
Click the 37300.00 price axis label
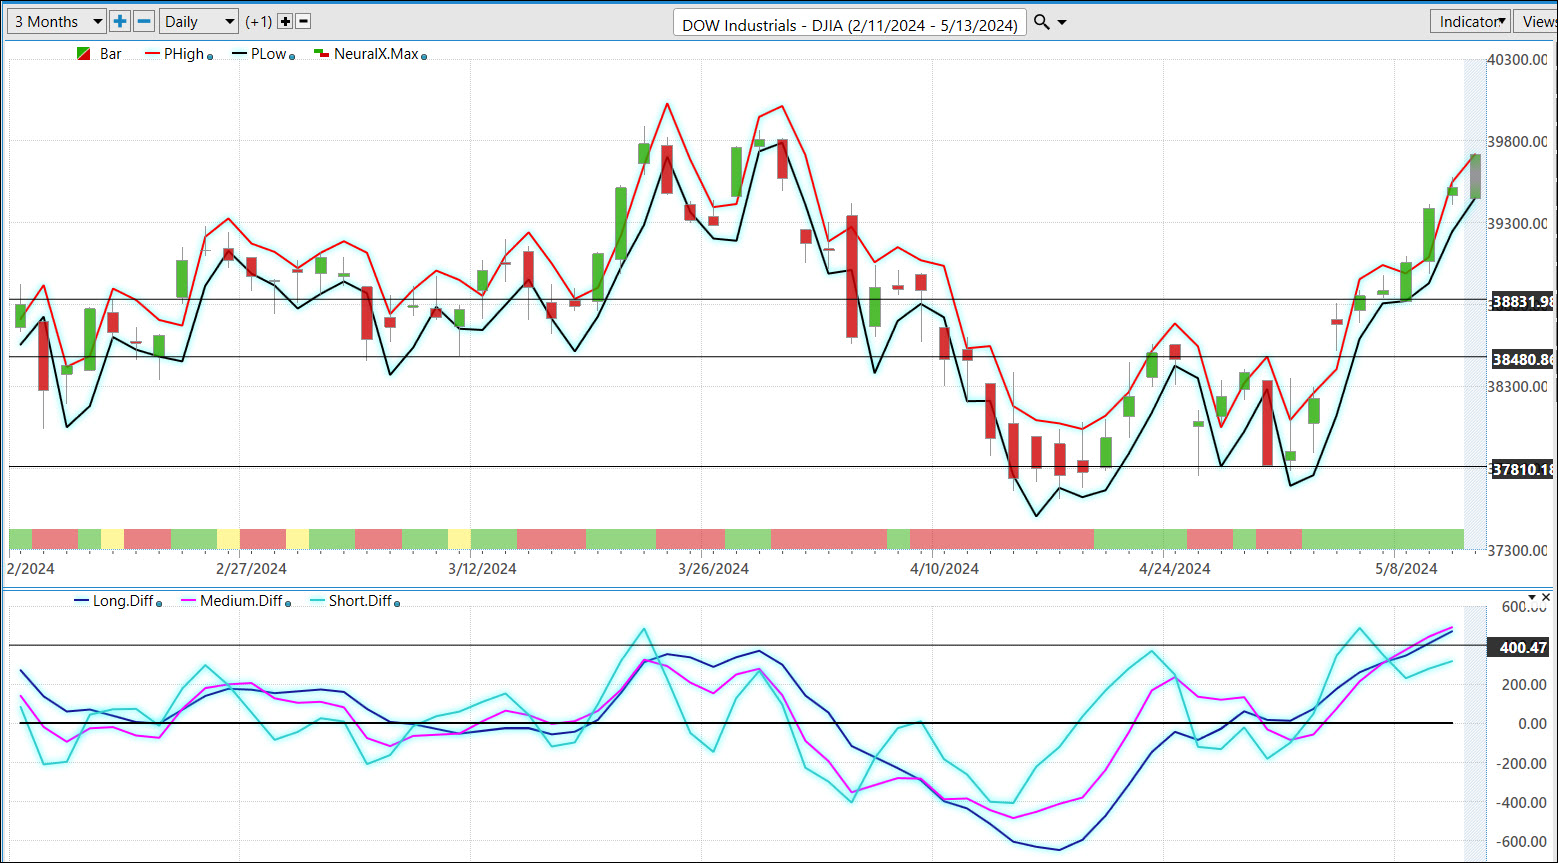1517,551
